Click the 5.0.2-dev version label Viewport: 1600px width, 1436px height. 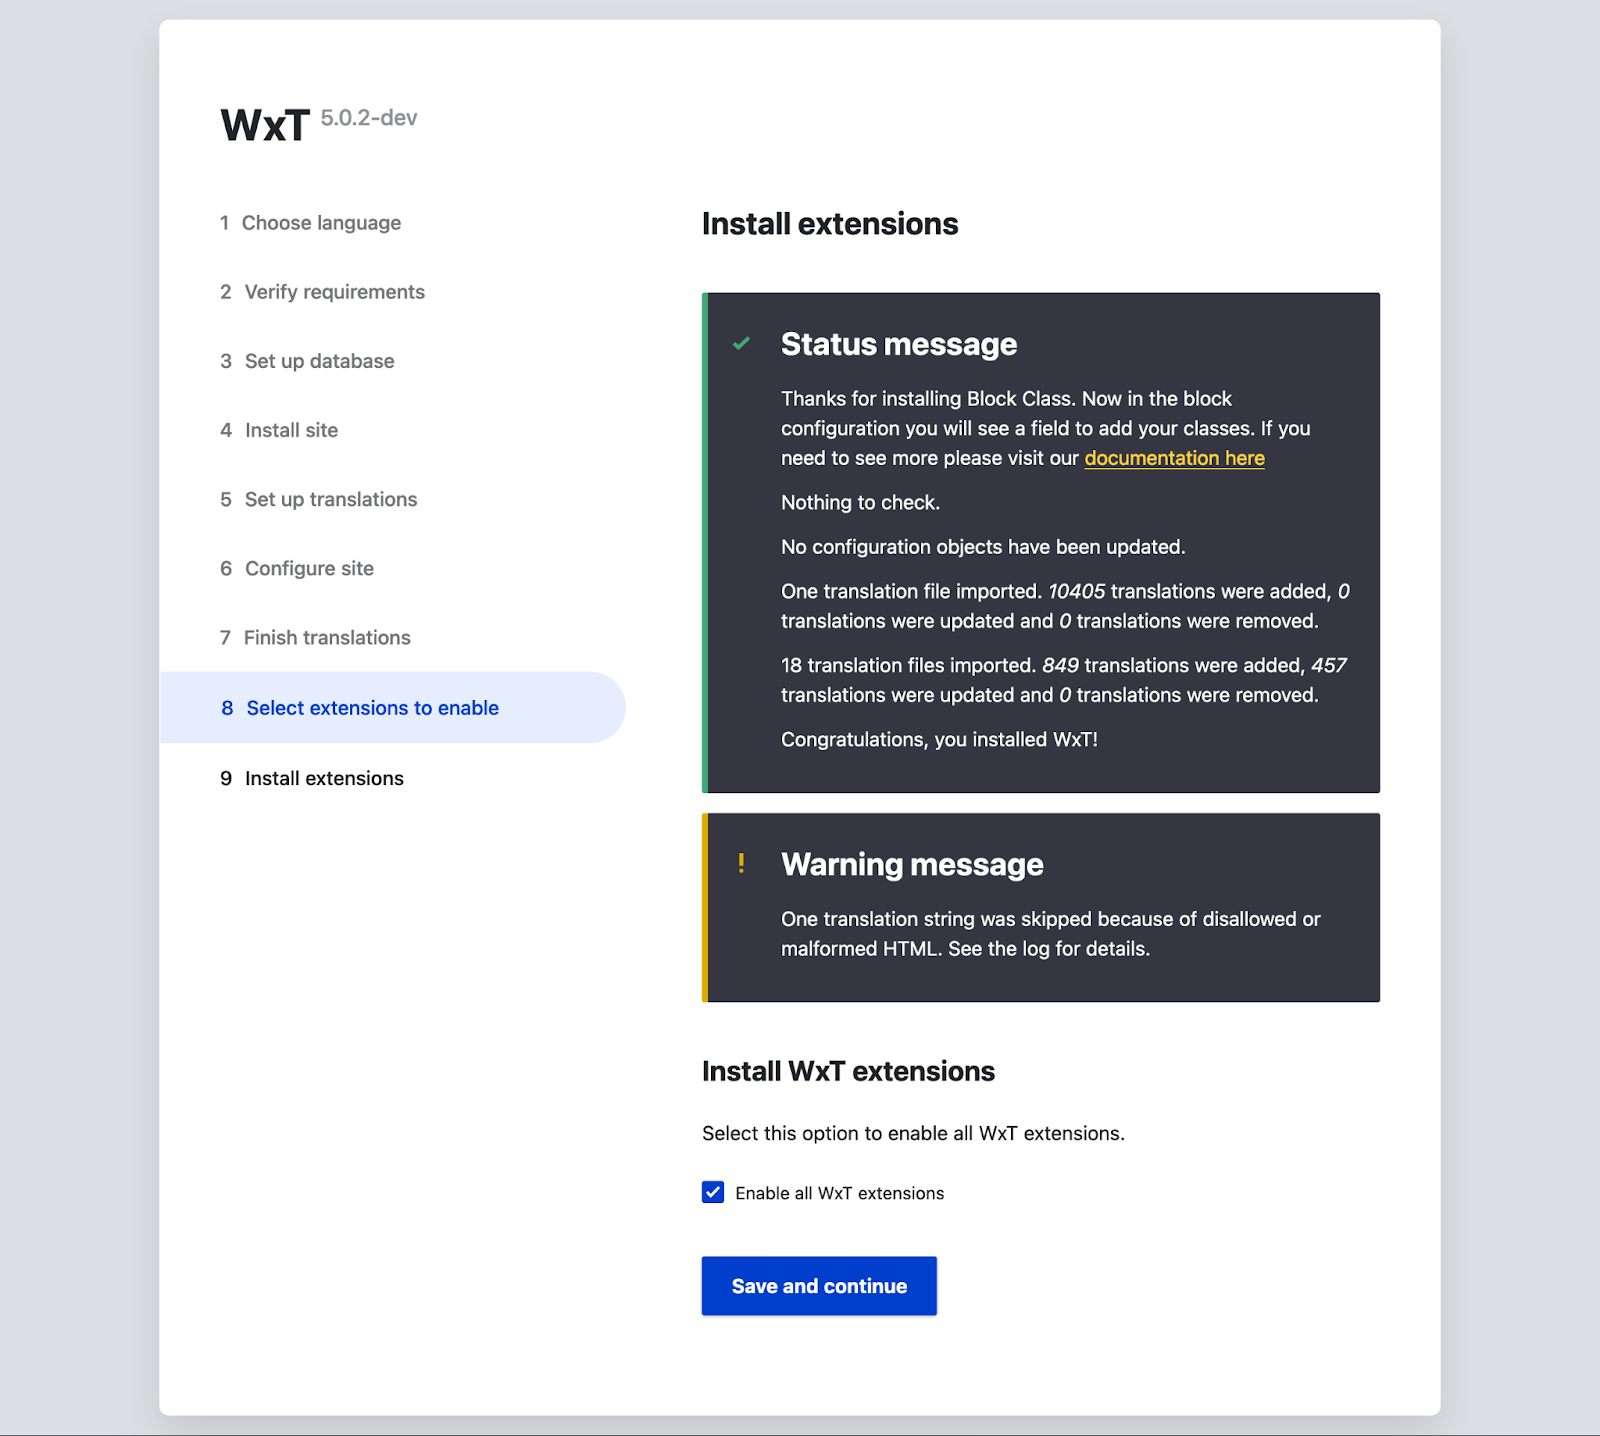click(x=369, y=118)
